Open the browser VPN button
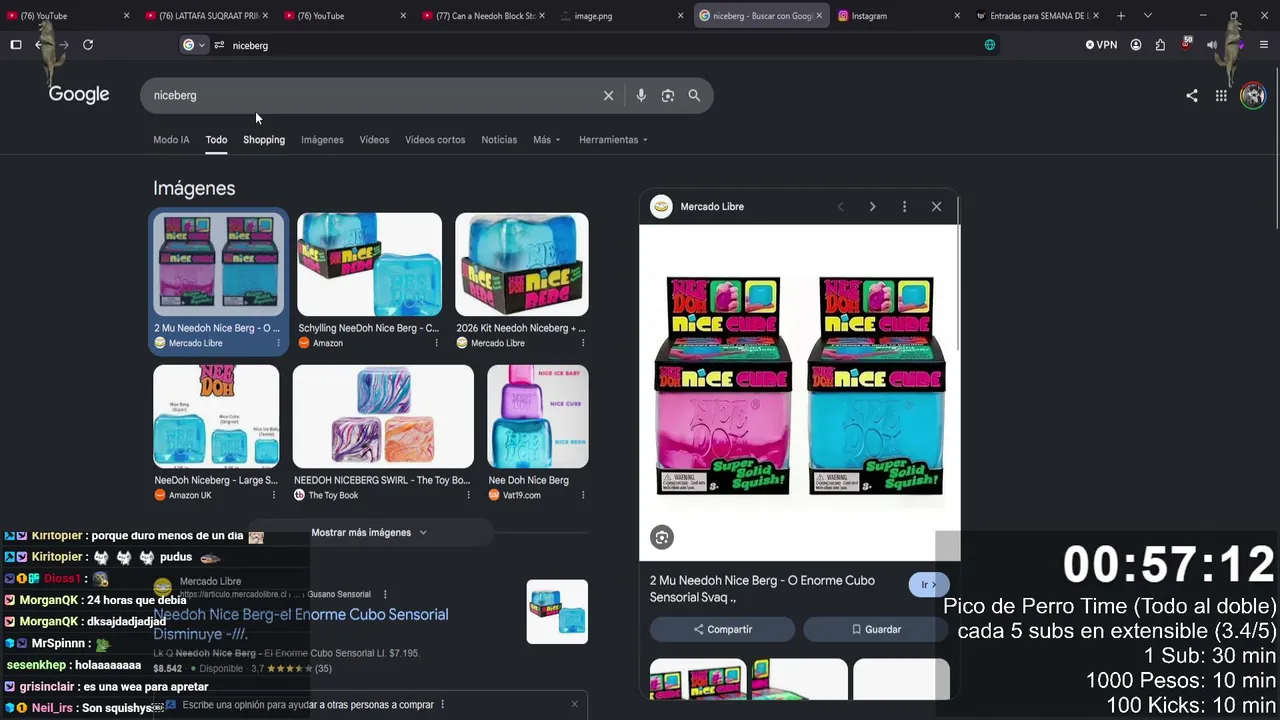Image resolution: width=1280 pixels, height=720 pixels. (1101, 45)
